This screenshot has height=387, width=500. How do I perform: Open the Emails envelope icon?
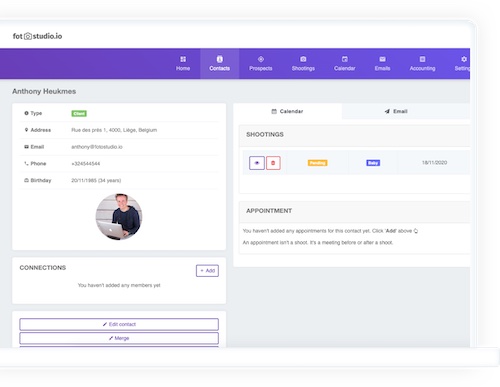(382, 59)
